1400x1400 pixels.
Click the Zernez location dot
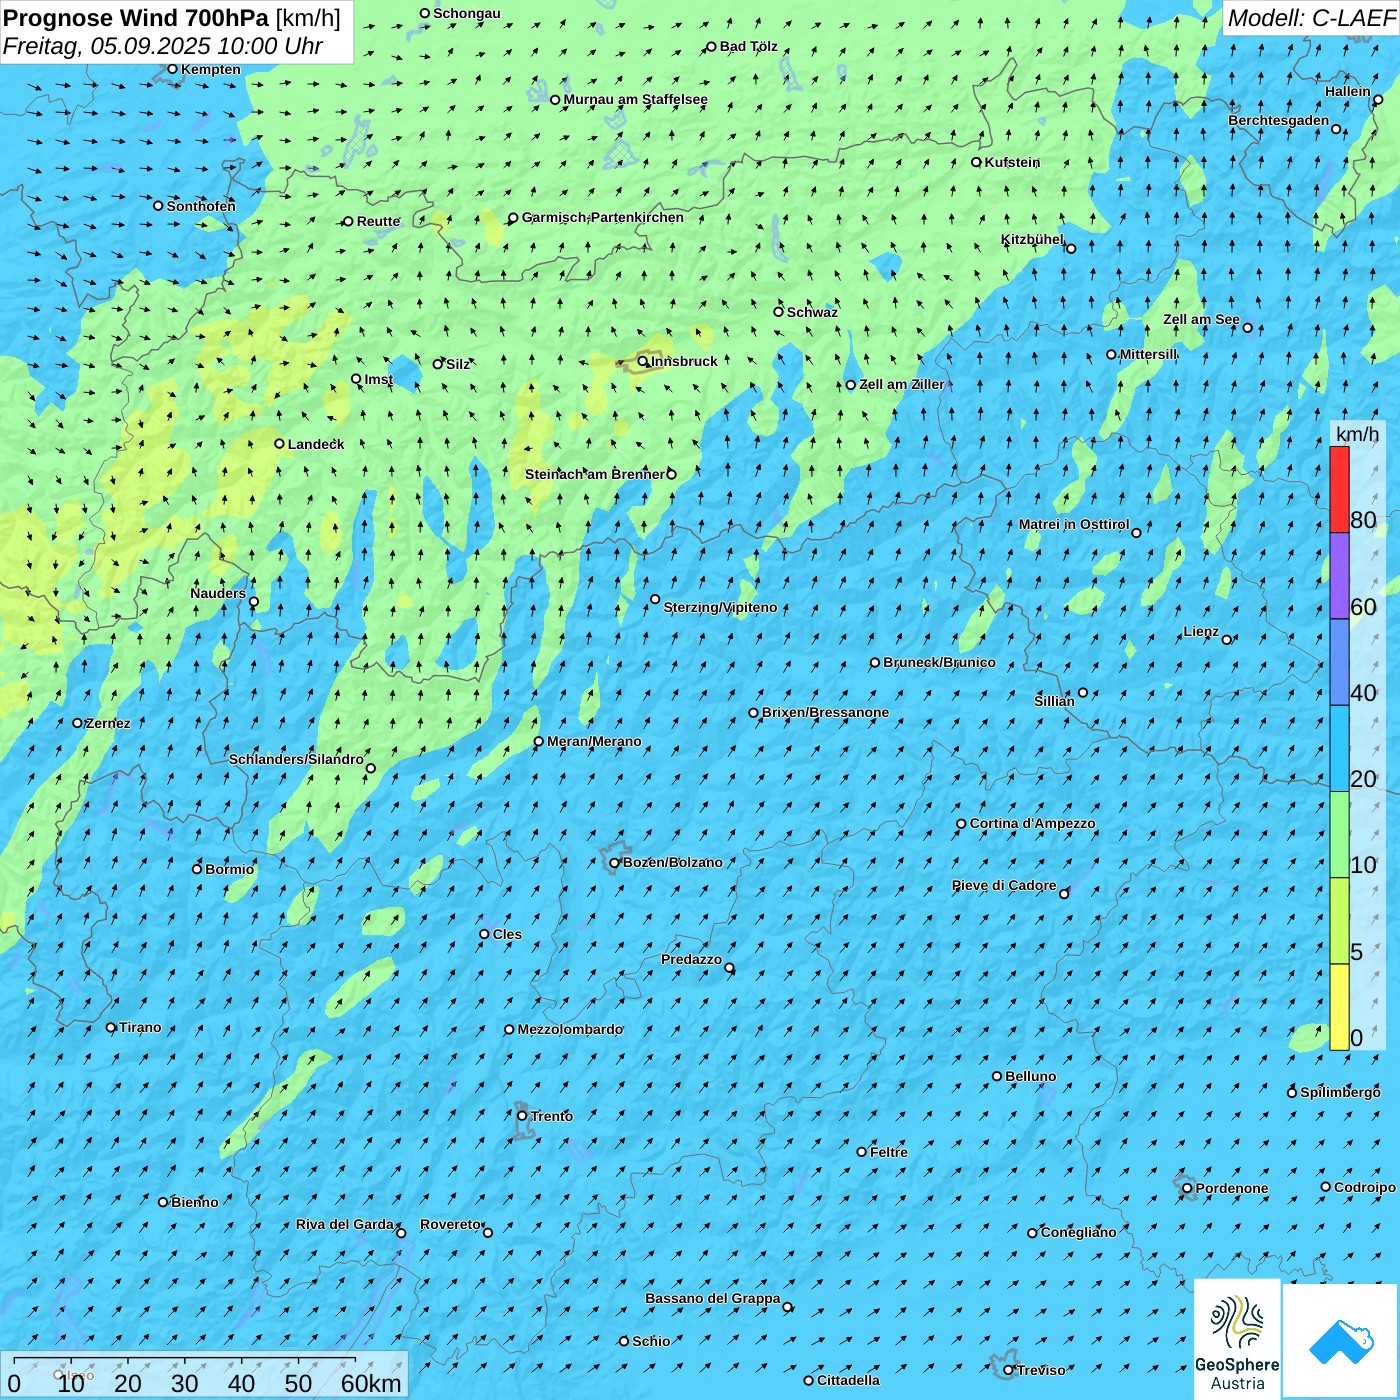[78, 723]
